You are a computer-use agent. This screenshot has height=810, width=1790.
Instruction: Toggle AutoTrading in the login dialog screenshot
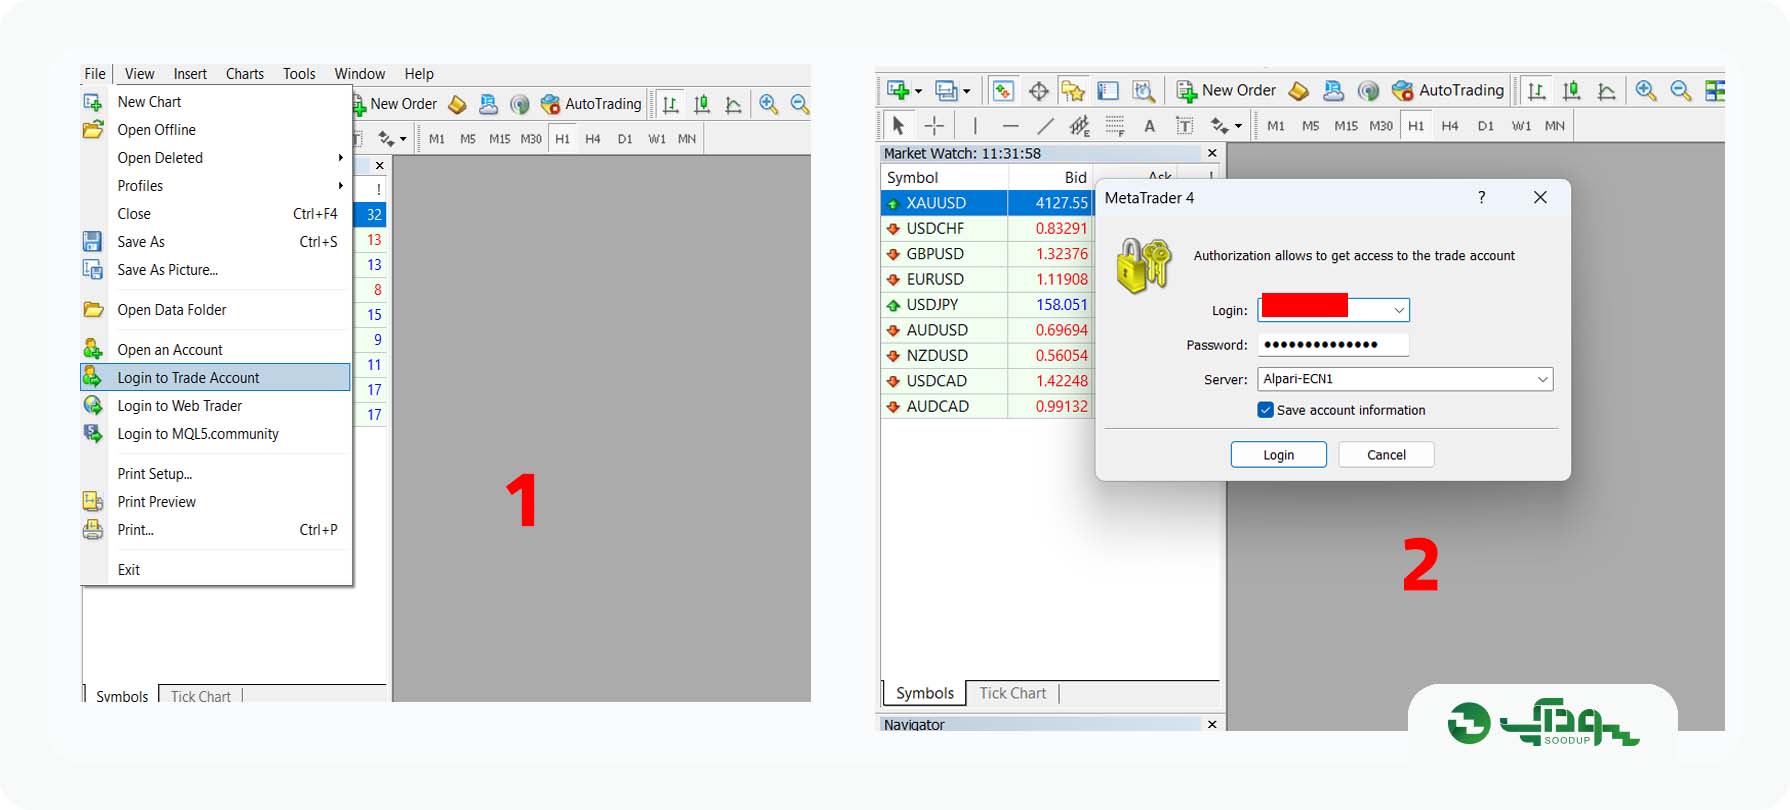coord(1448,91)
